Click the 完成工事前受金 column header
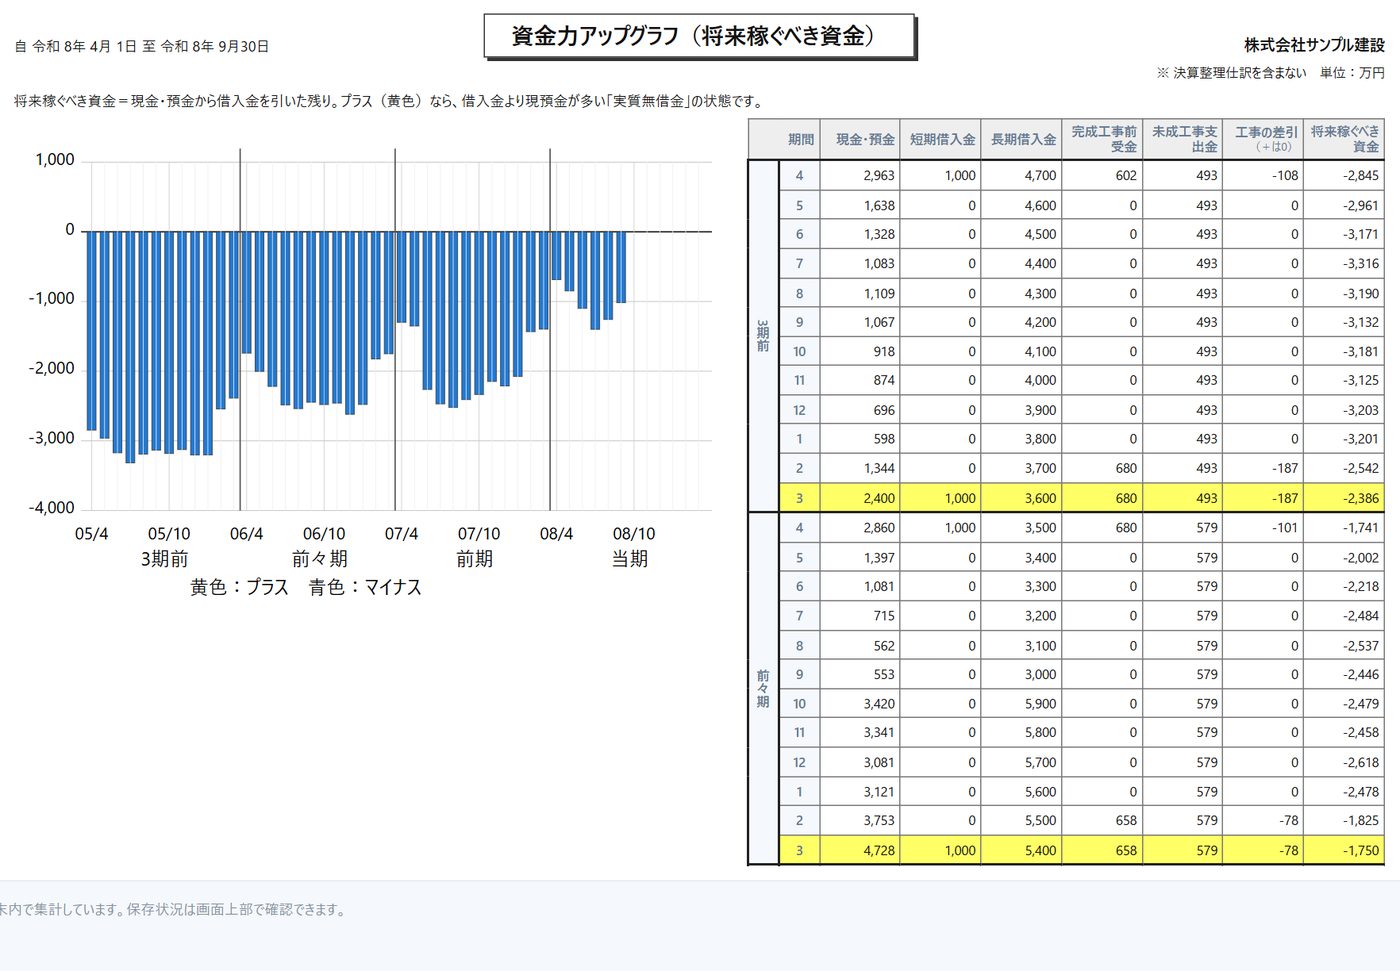1400x971 pixels. click(1102, 139)
